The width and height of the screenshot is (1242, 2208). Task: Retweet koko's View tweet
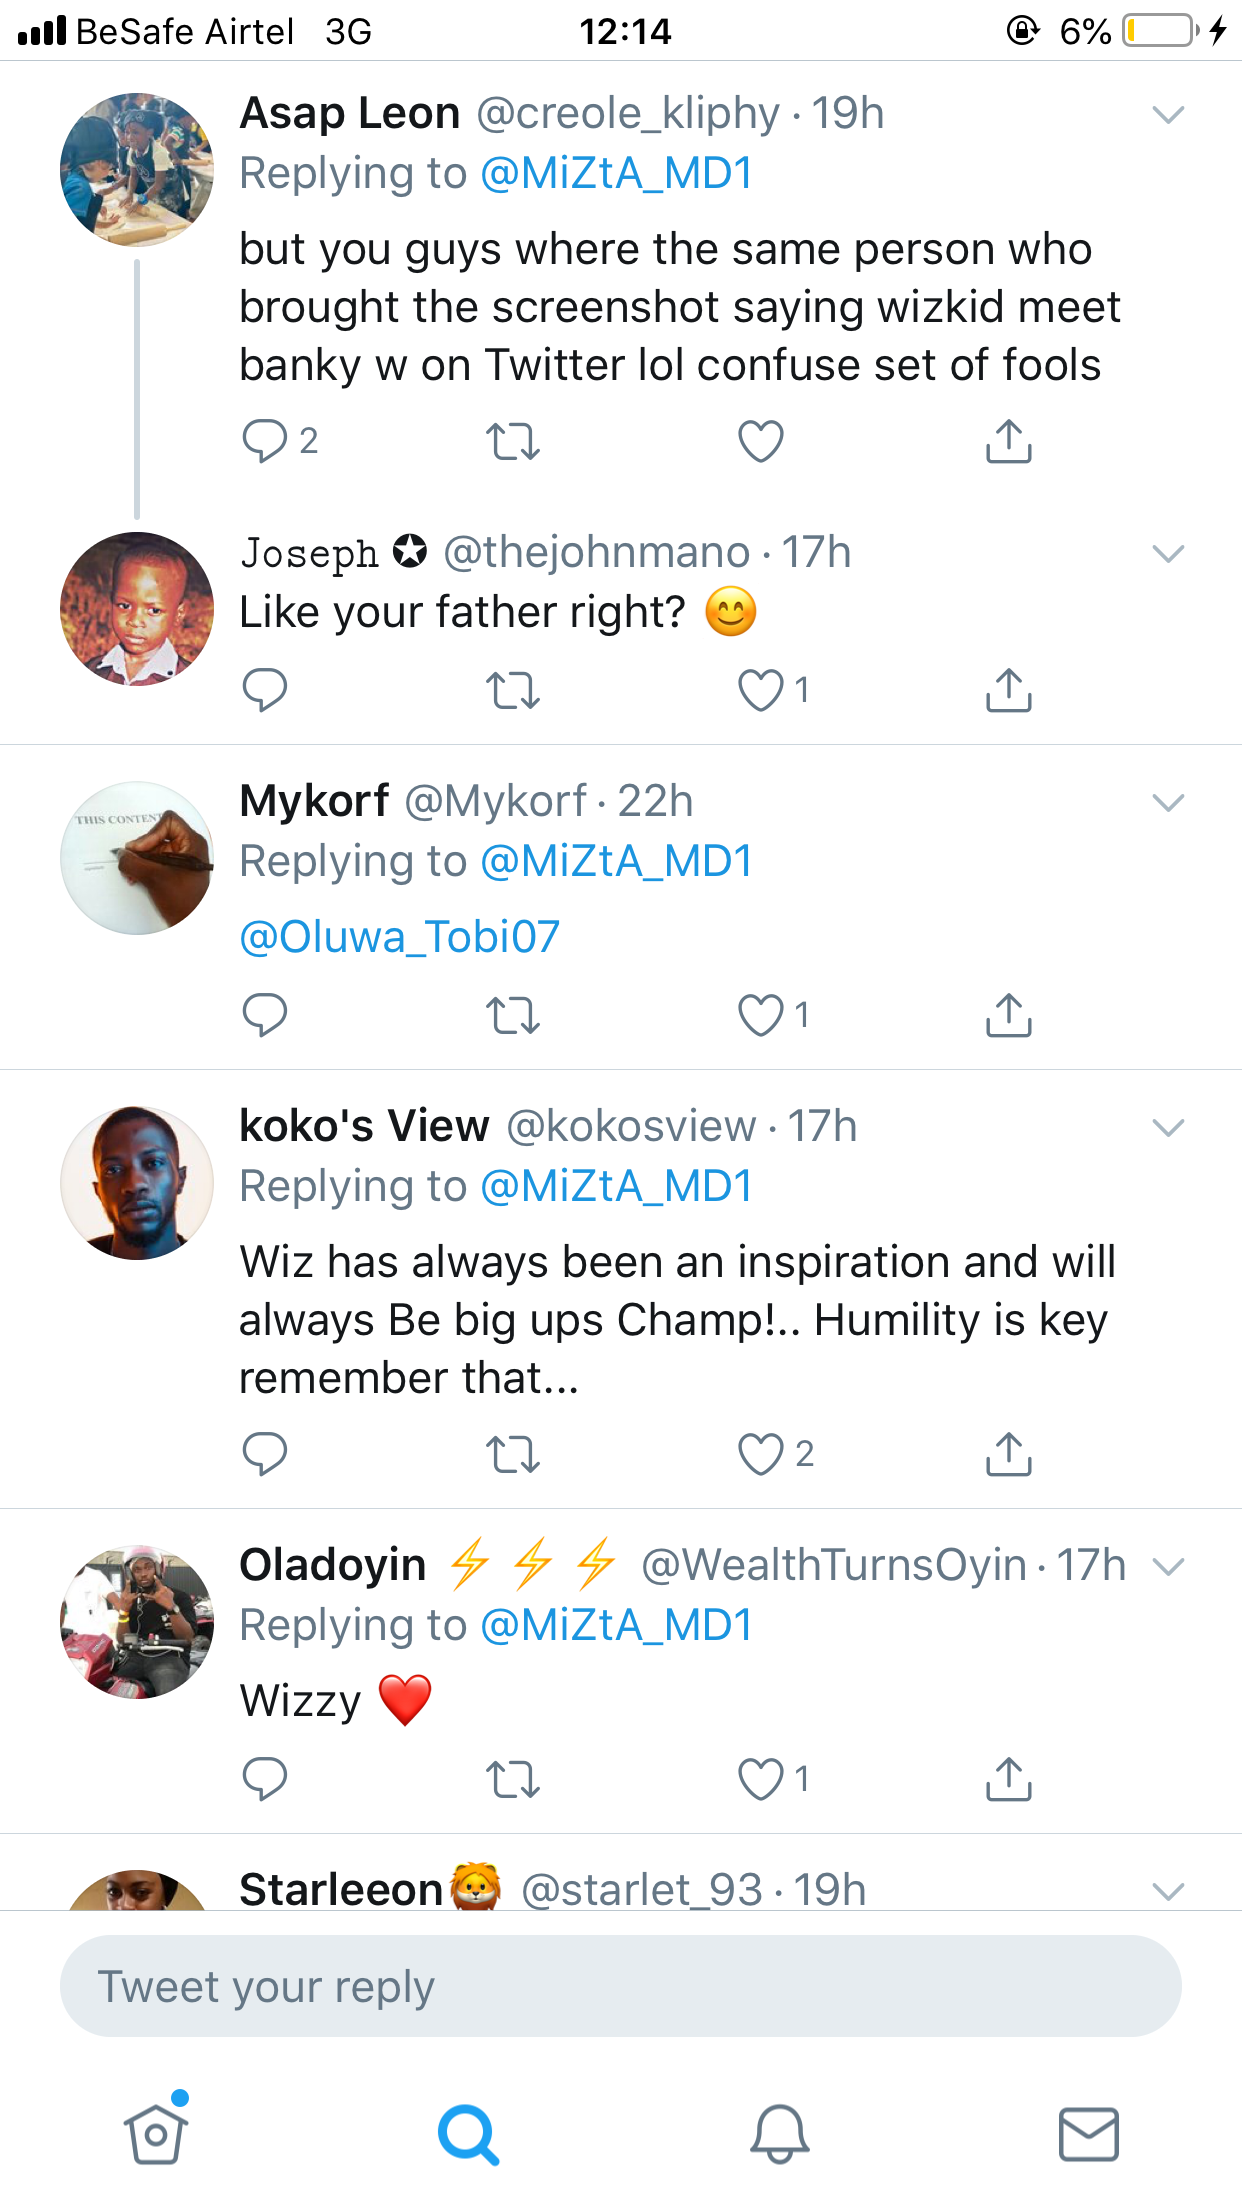(x=512, y=1455)
